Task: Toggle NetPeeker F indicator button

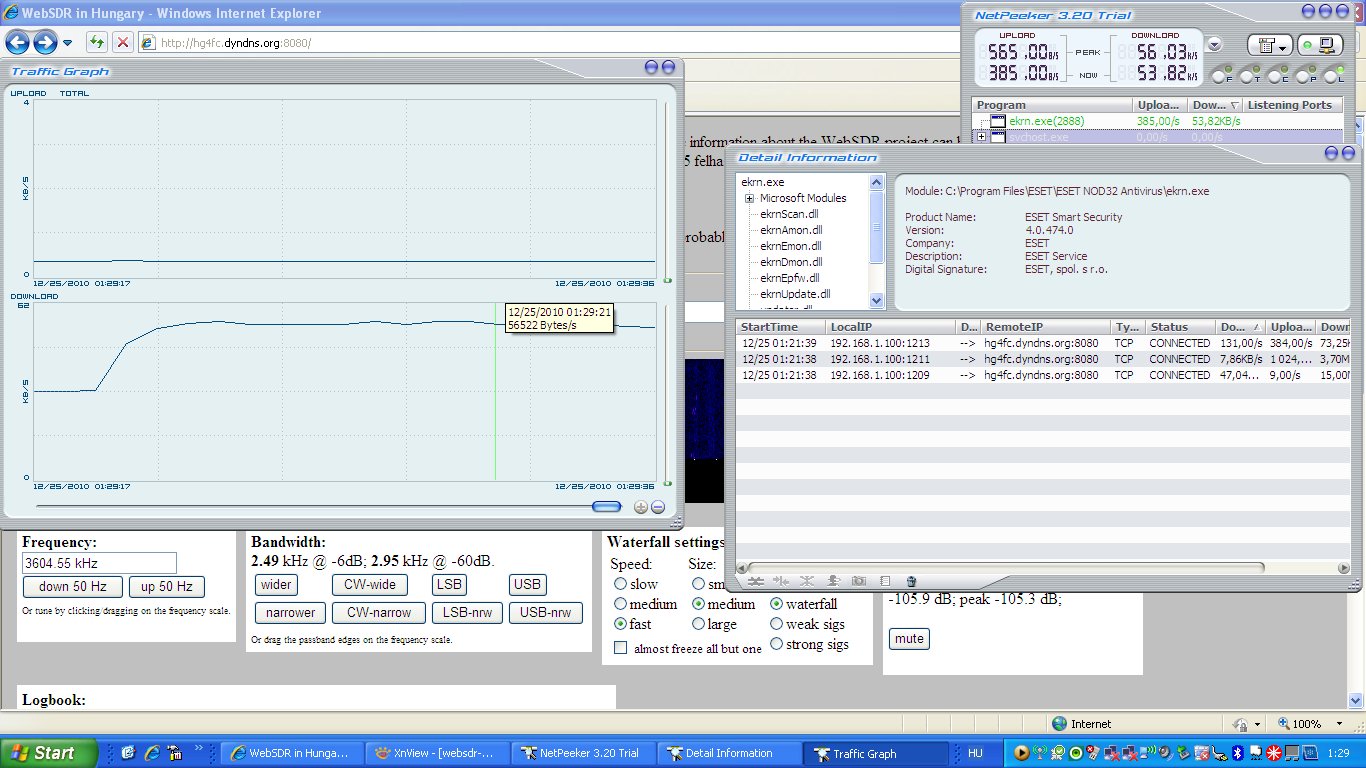Action: click(1218, 76)
